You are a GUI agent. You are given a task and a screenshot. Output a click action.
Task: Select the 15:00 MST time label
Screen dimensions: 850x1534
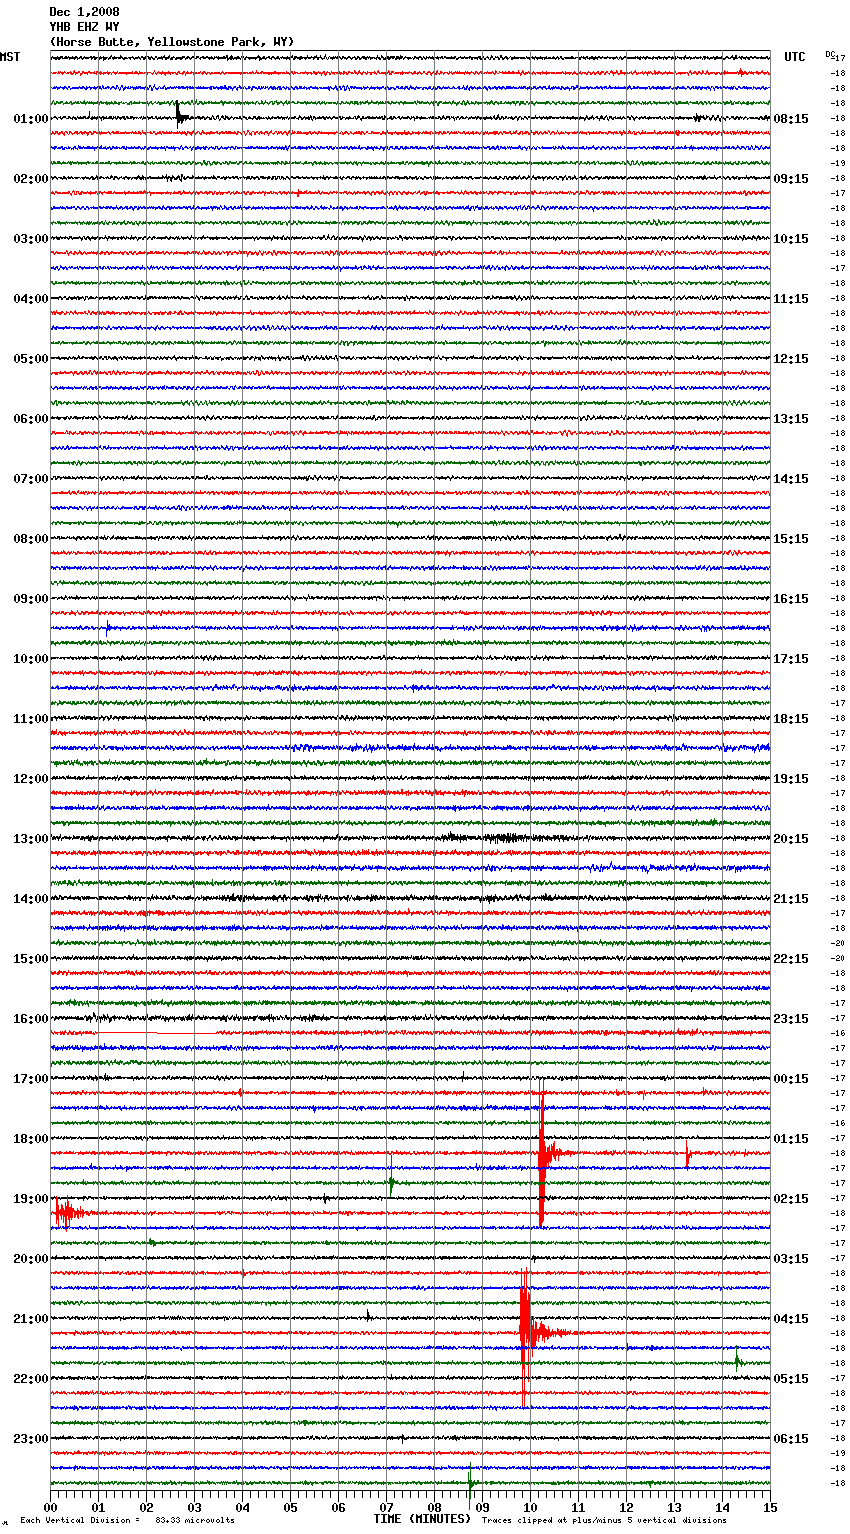[31, 959]
